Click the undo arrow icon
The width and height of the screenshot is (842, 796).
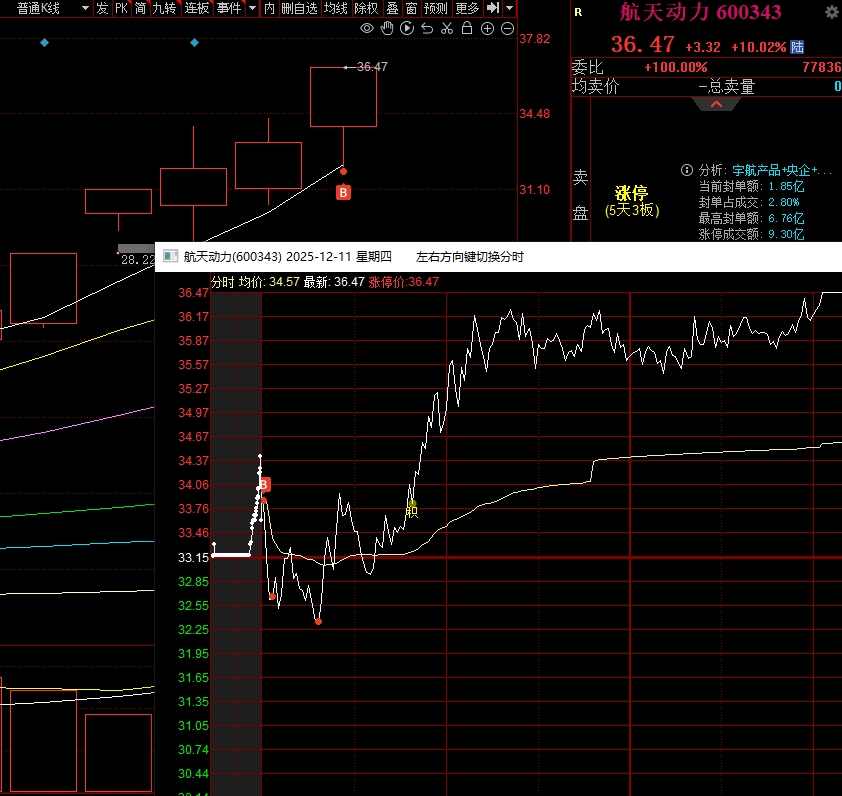click(427, 28)
